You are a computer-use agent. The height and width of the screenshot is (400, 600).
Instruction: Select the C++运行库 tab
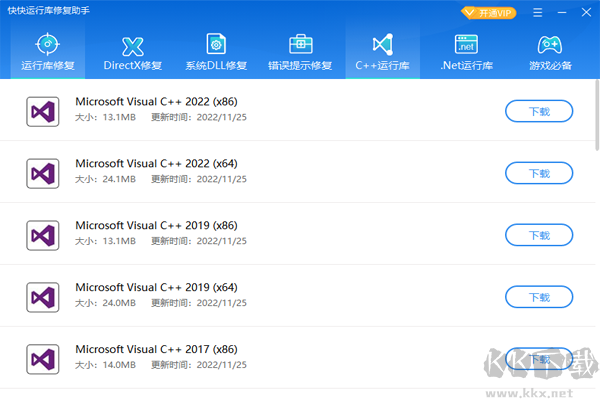[x=383, y=52]
